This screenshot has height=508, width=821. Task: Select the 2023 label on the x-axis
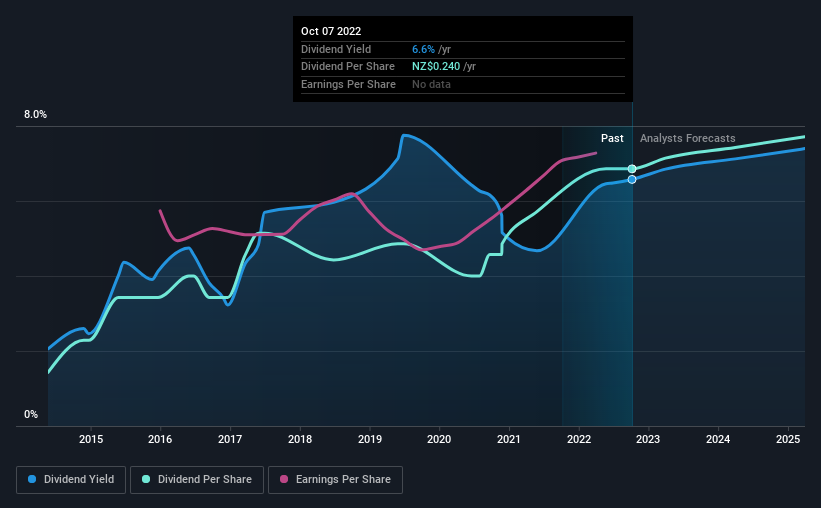pyautogui.click(x=648, y=439)
